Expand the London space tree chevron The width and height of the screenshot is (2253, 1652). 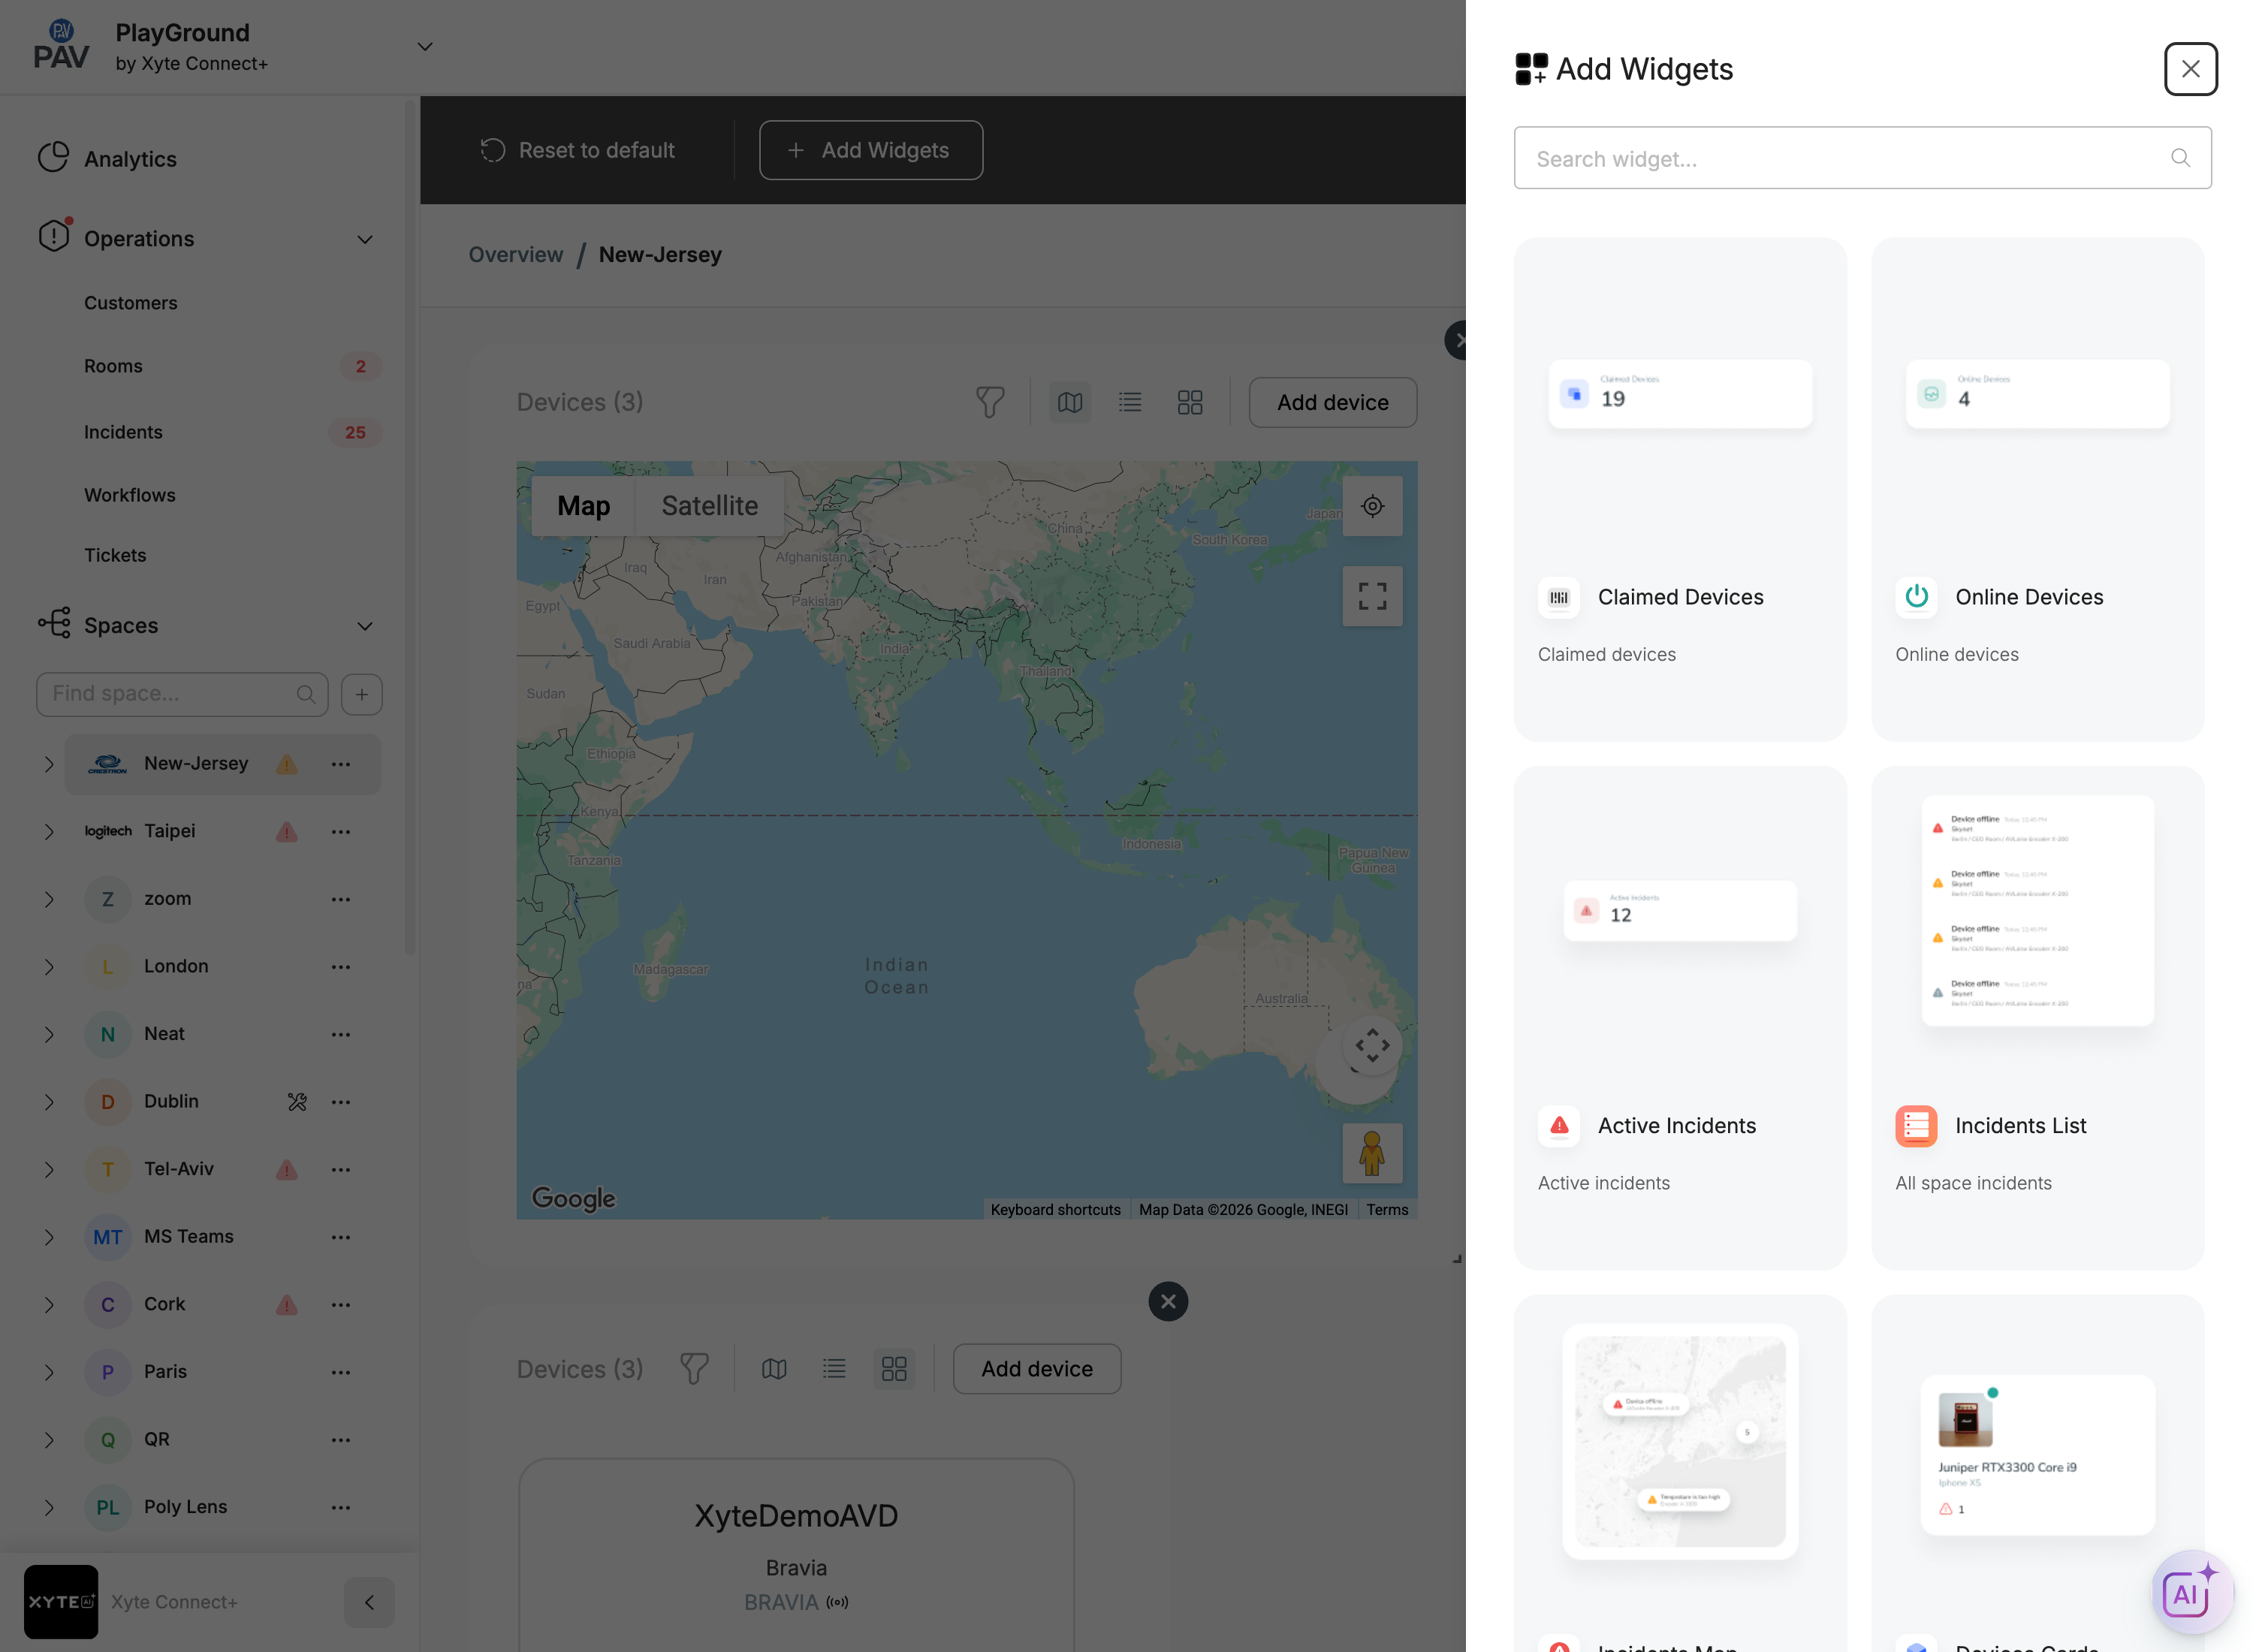pos(48,967)
